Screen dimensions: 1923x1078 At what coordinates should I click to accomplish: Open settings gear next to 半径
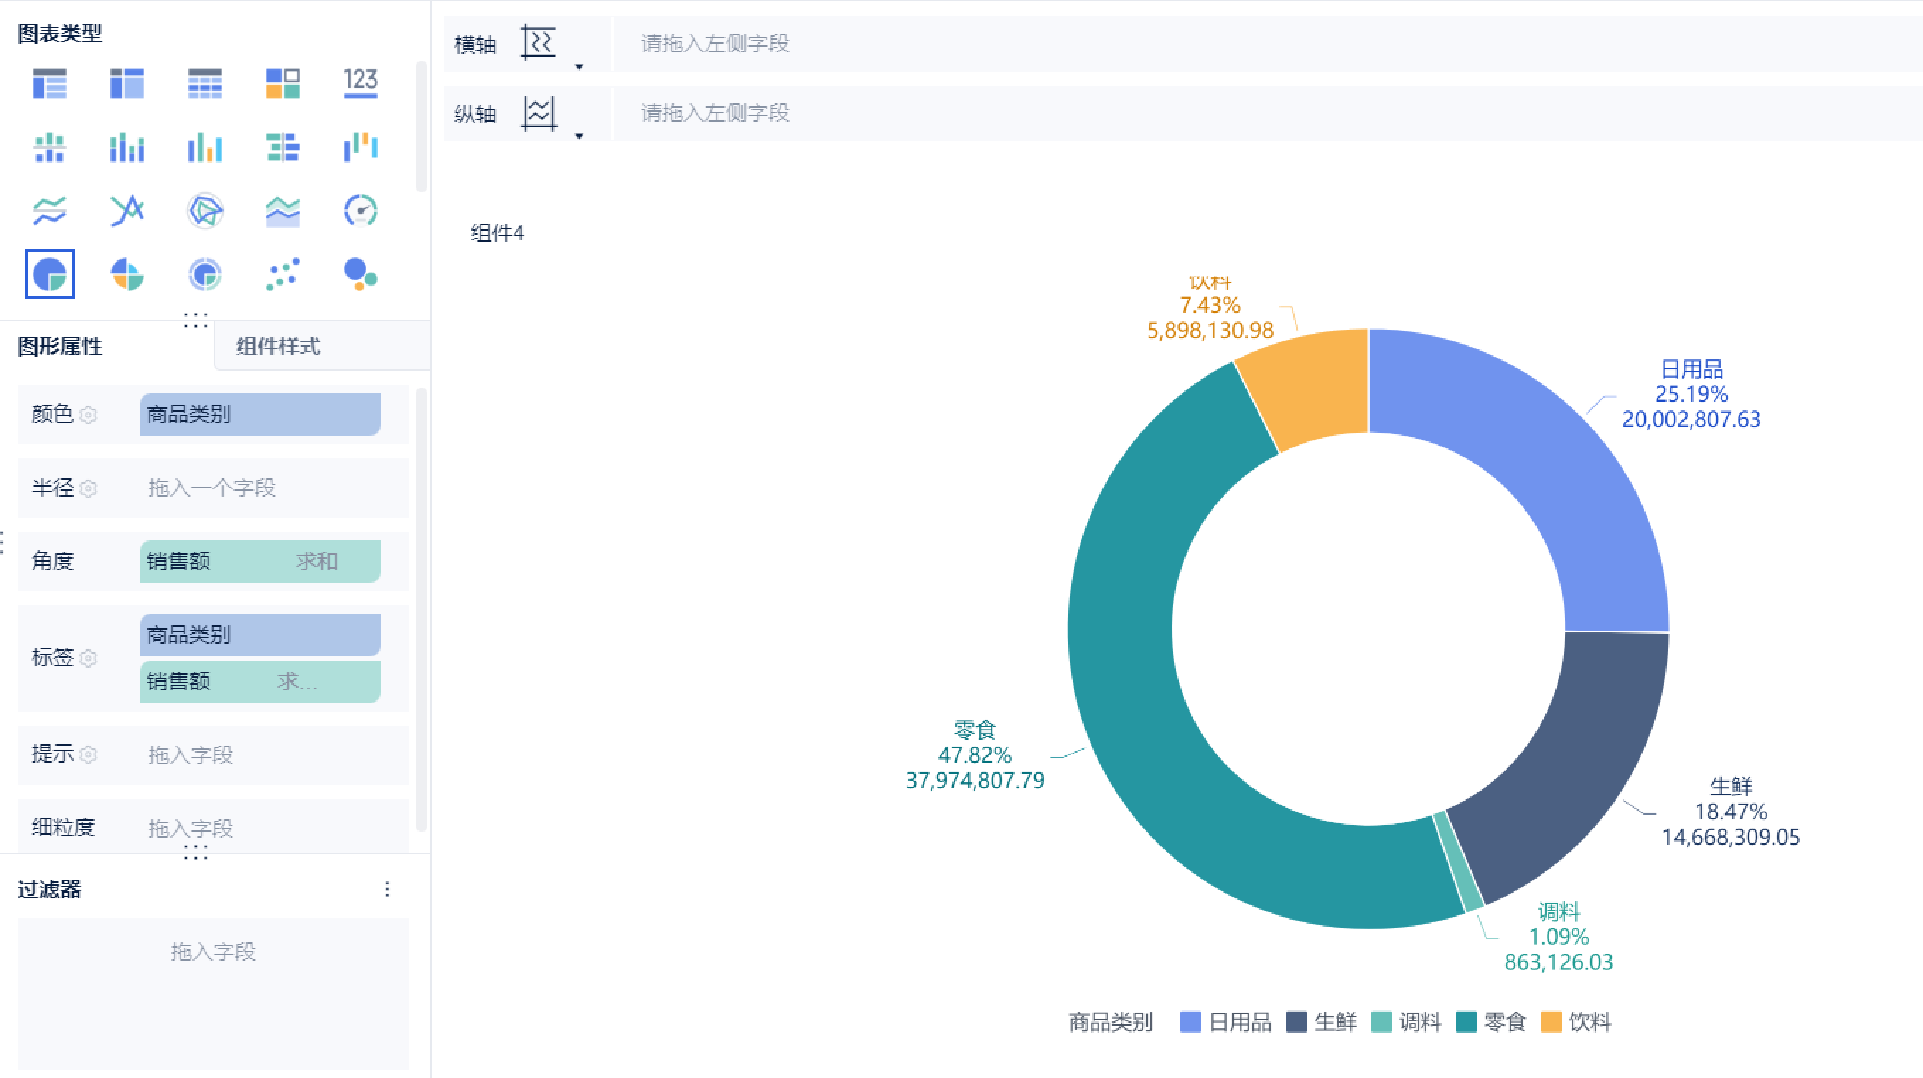click(88, 488)
